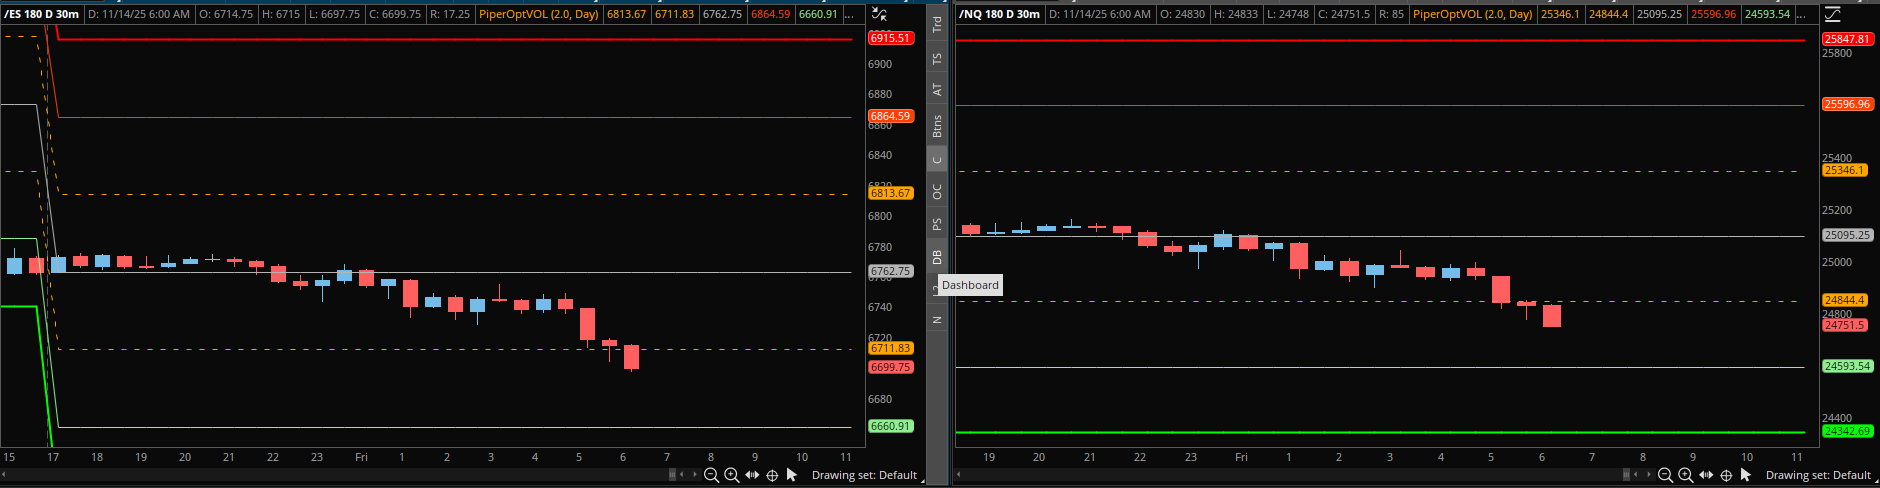This screenshot has height=488, width=1880.
Task: Zoom in on the /NQ chart
Action: (x=1685, y=475)
